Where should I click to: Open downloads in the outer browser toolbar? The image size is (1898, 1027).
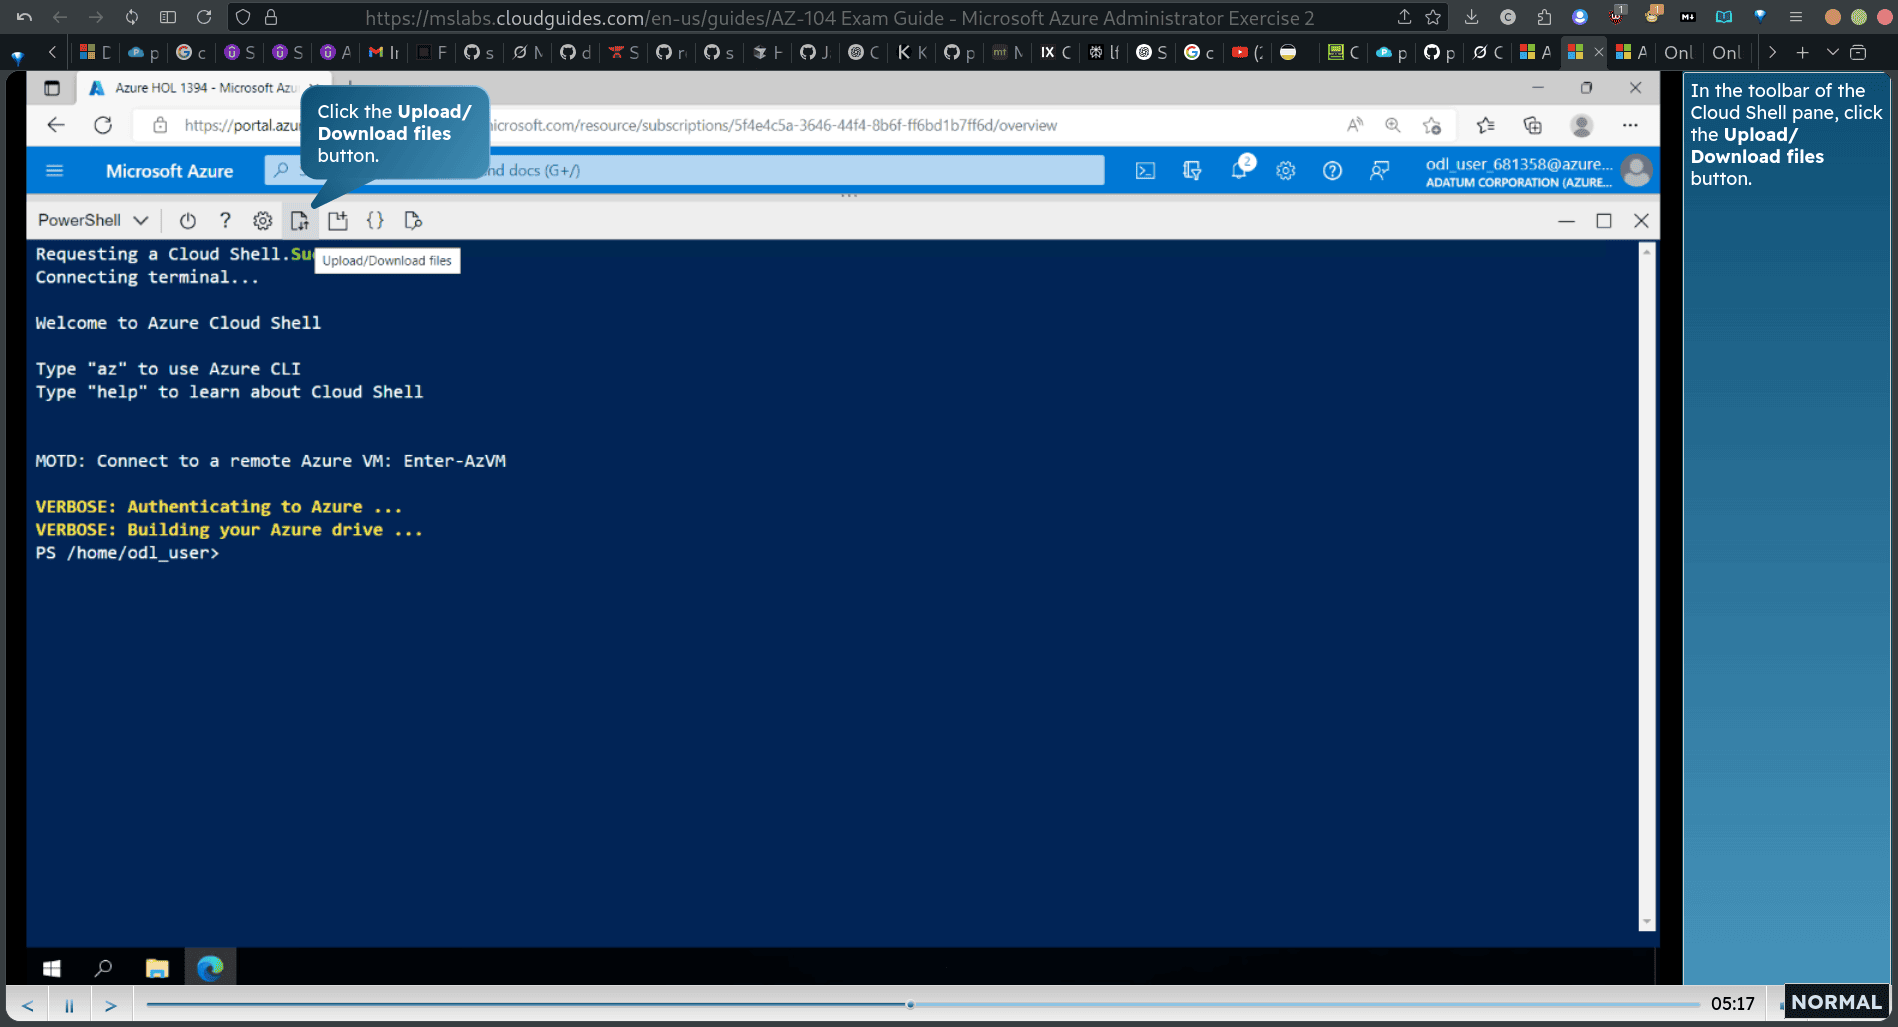click(1471, 17)
